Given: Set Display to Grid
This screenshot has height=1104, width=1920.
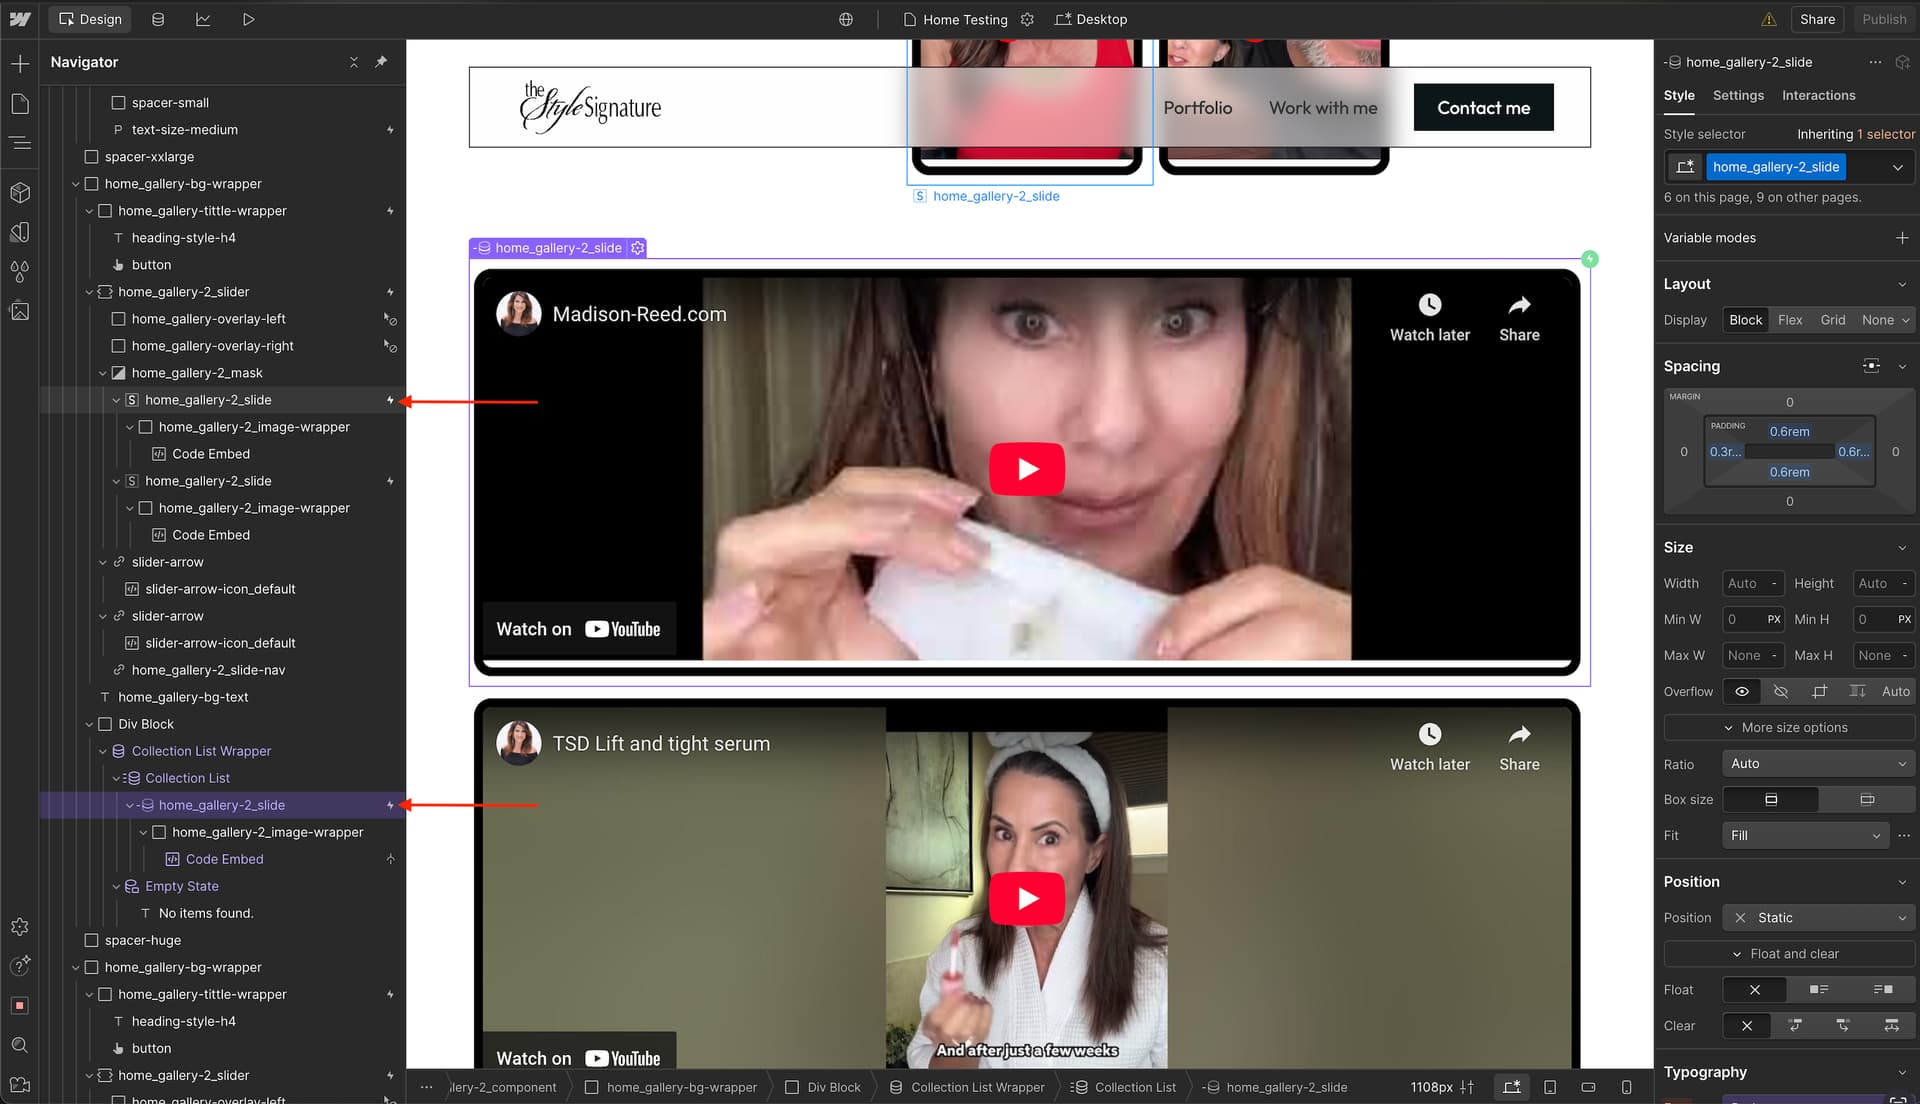Looking at the screenshot, I should pos(1833,320).
